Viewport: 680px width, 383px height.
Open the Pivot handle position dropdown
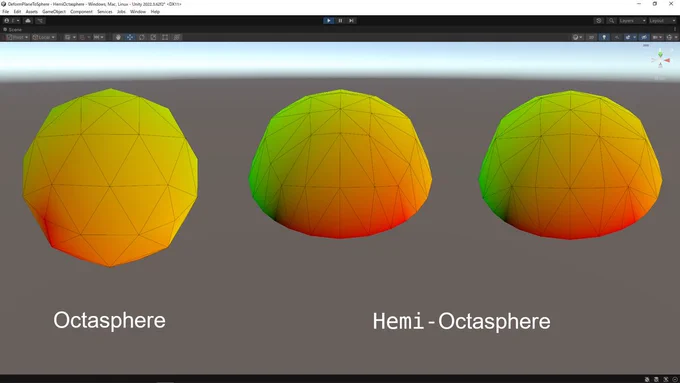click(17, 37)
